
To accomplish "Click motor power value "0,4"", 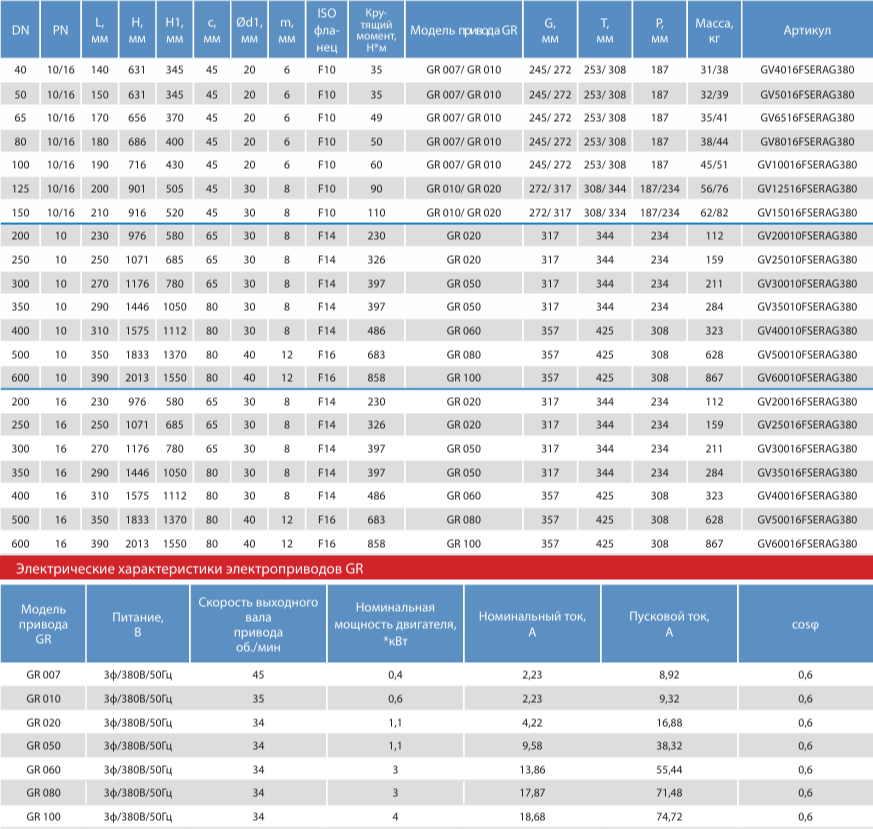I will point(395,675).
